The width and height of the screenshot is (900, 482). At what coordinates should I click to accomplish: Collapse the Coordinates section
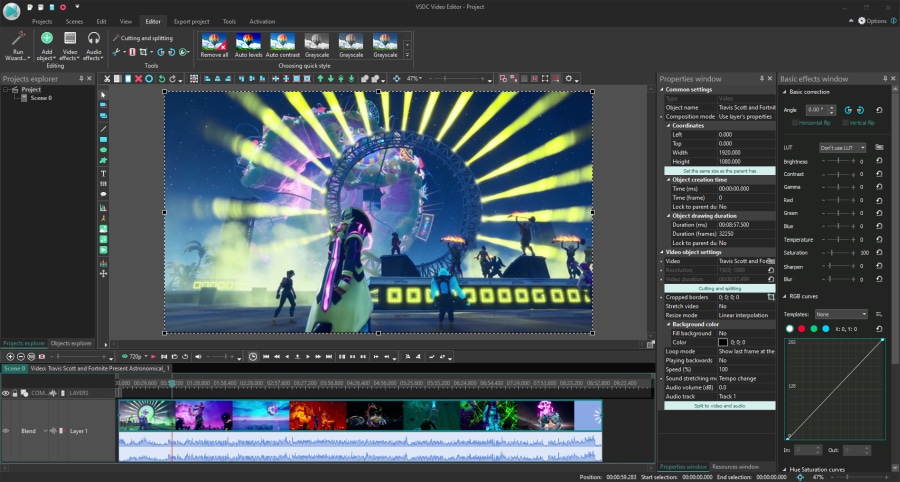(669, 126)
